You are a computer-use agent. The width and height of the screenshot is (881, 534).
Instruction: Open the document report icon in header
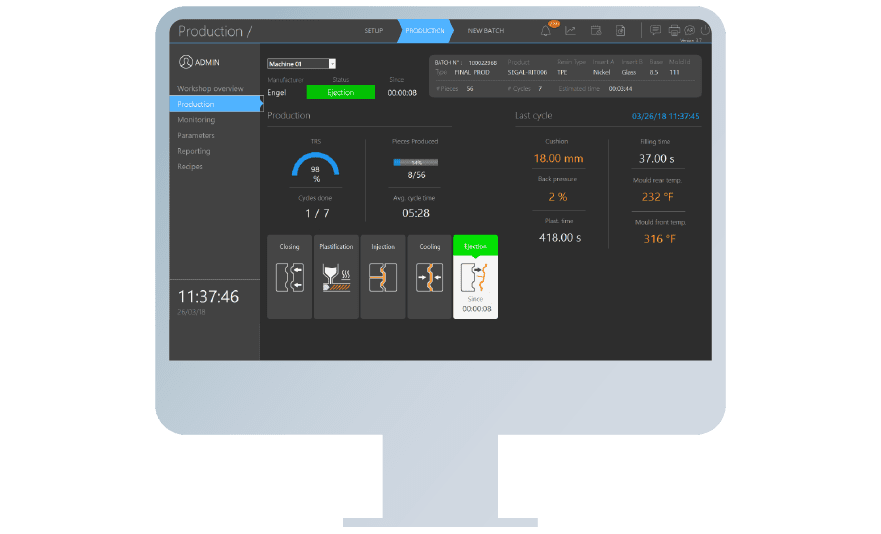coord(621,31)
